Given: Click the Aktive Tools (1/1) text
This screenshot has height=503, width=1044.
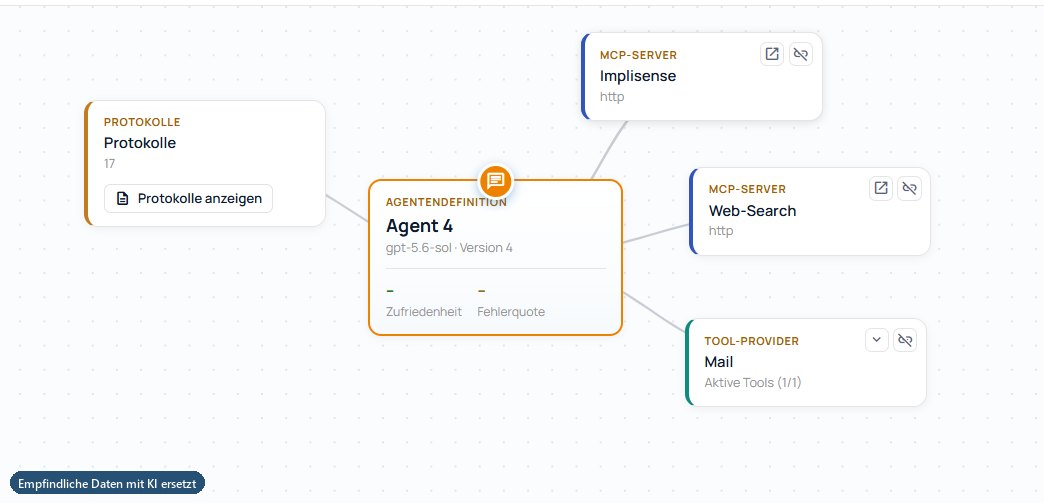Looking at the screenshot, I should (x=753, y=383).
